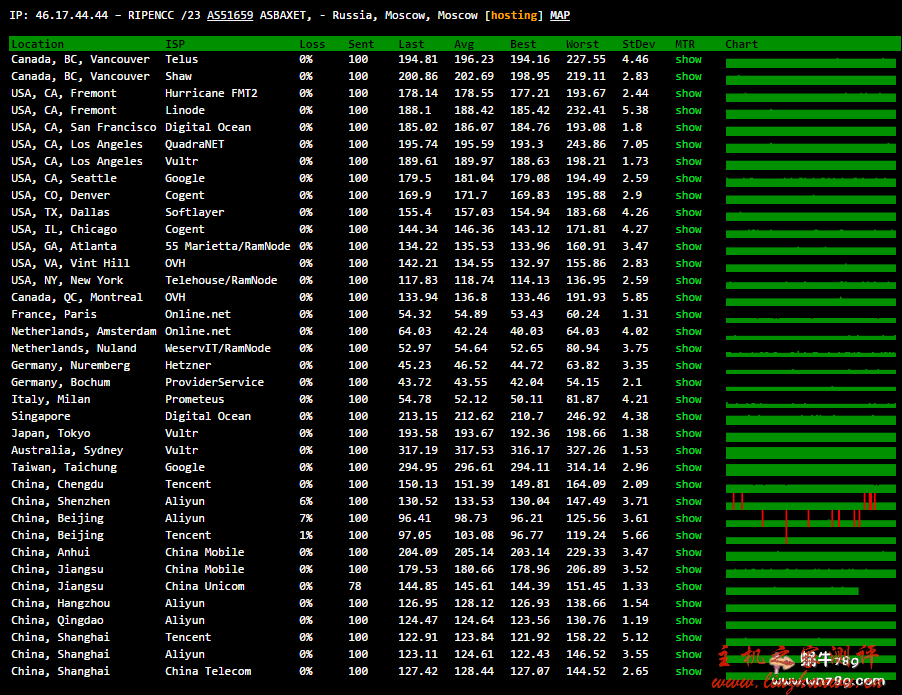Open the AS51659 link in the header
This screenshot has width=902, height=695.
230,16
